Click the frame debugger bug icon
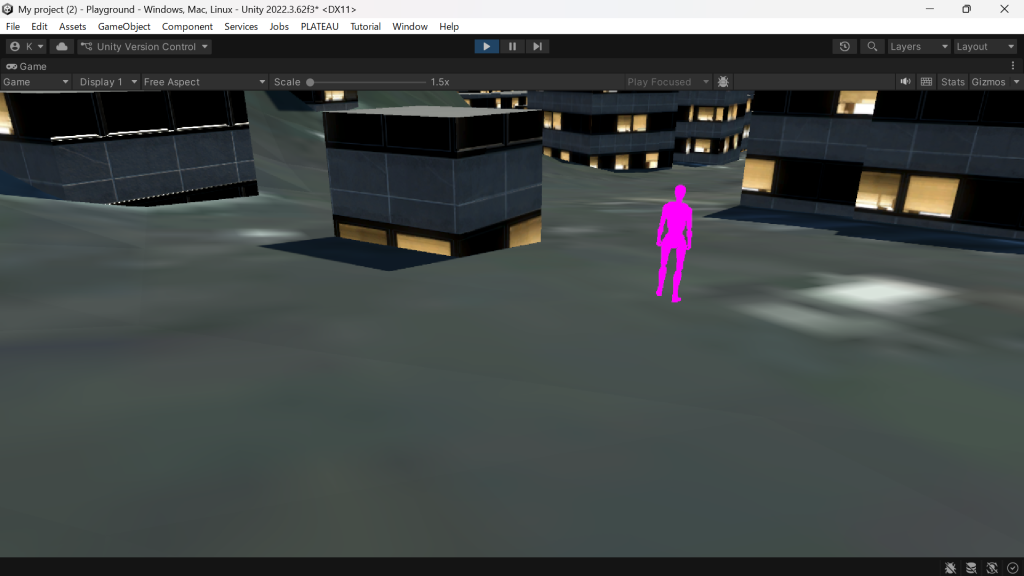 point(723,82)
